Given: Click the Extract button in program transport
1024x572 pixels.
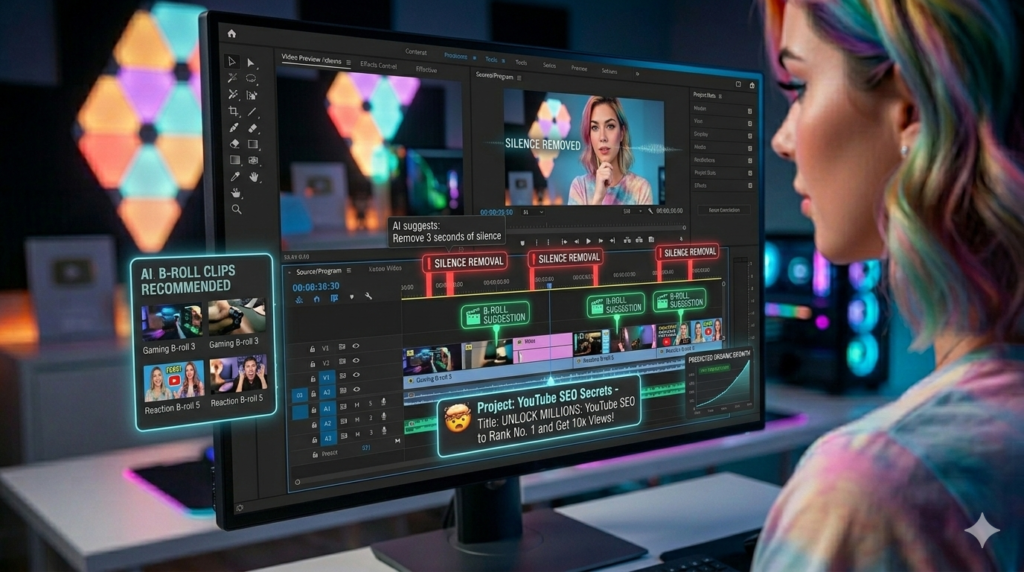Looking at the screenshot, I should [639, 240].
